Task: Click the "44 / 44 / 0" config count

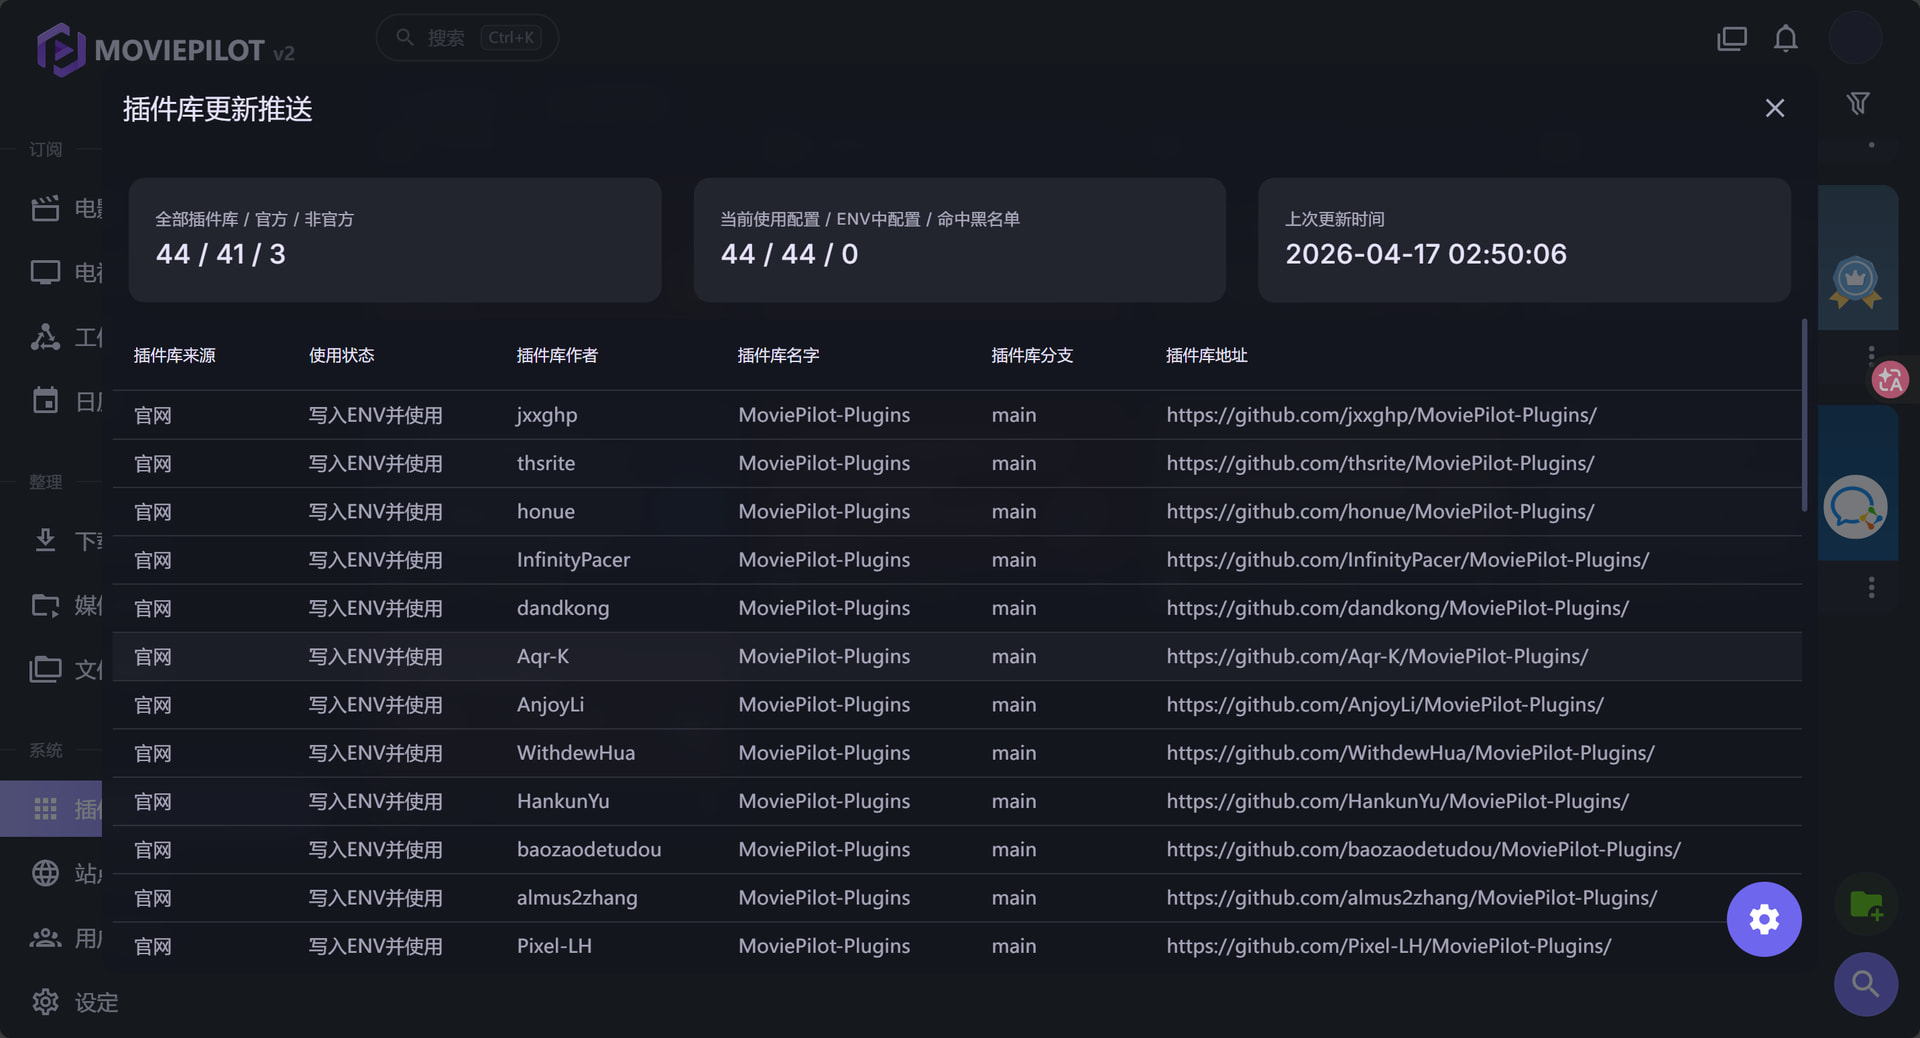Action: [790, 254]
